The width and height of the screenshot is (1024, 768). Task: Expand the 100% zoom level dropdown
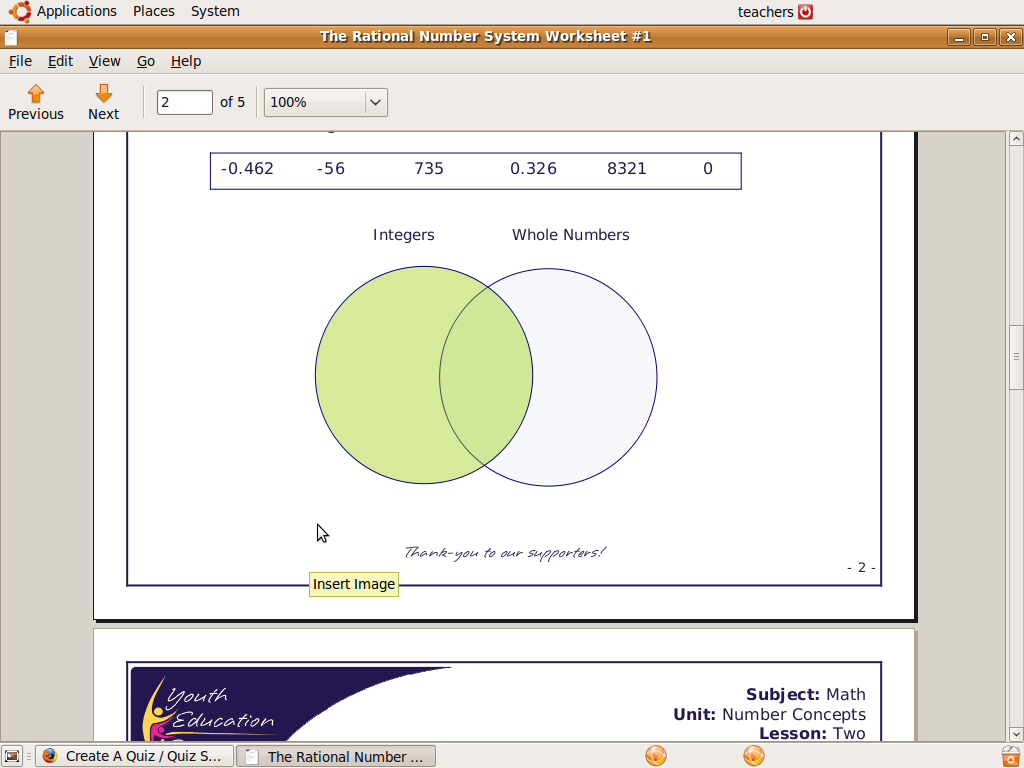pos(375,102)
